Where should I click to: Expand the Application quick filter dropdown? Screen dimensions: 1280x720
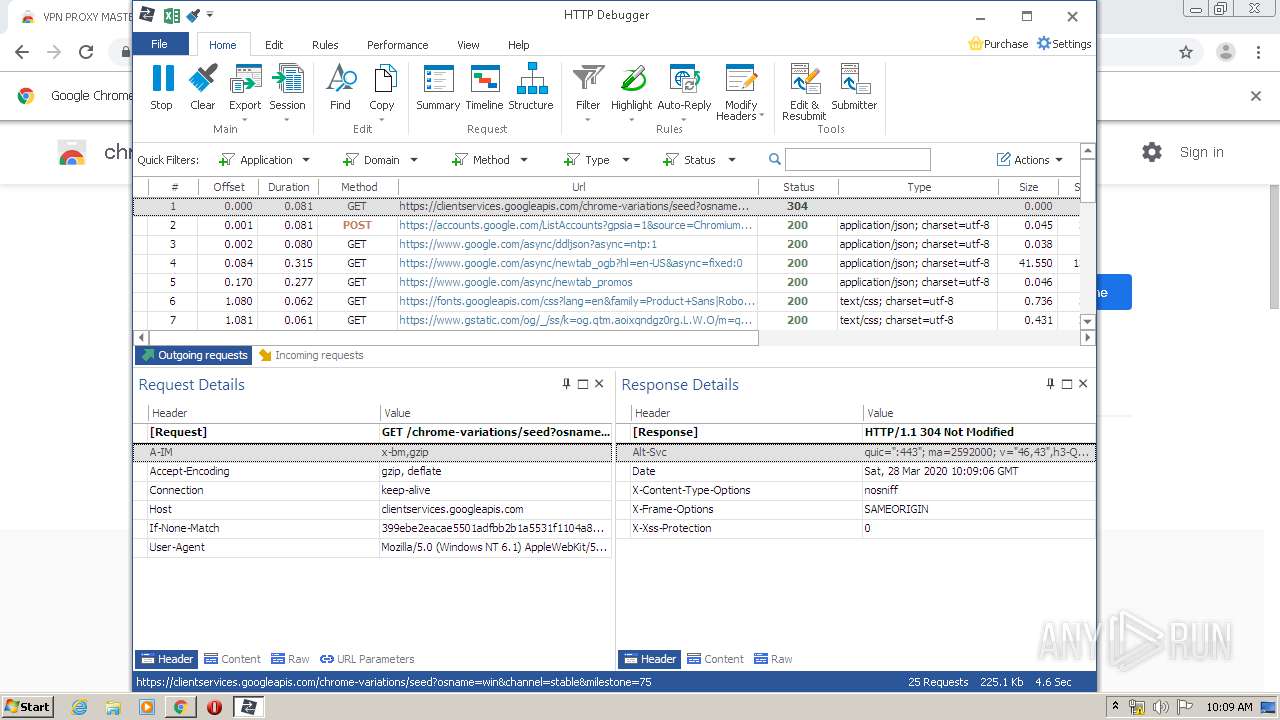pyautogui.click(x=306, y=160)
